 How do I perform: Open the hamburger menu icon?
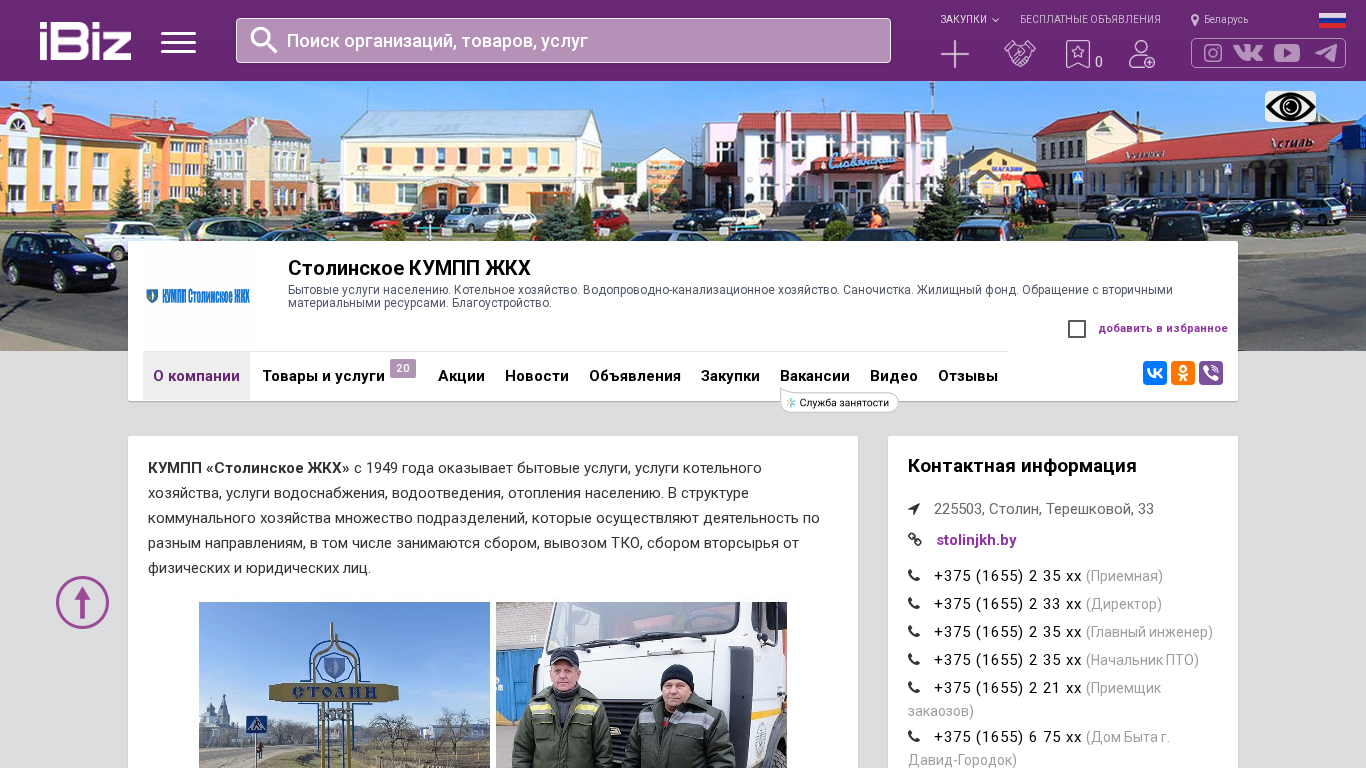tap(178, 42)
